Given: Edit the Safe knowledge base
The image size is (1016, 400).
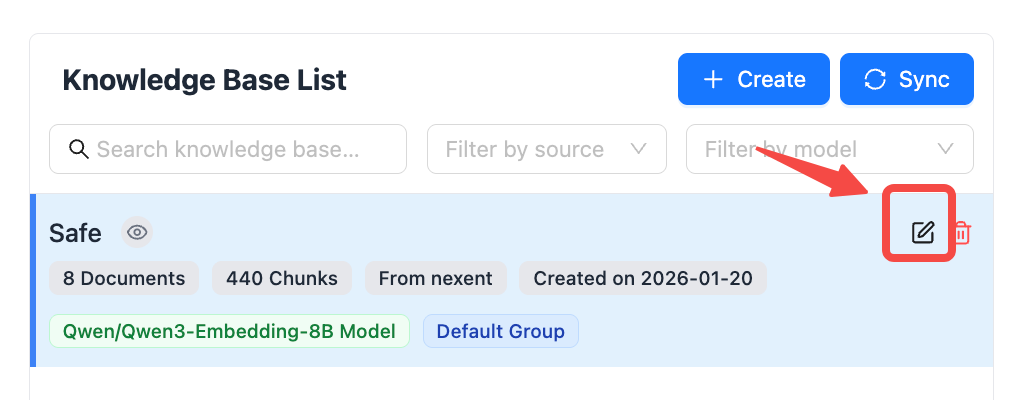Looking at the screenshot, I should tap(922, 233).
